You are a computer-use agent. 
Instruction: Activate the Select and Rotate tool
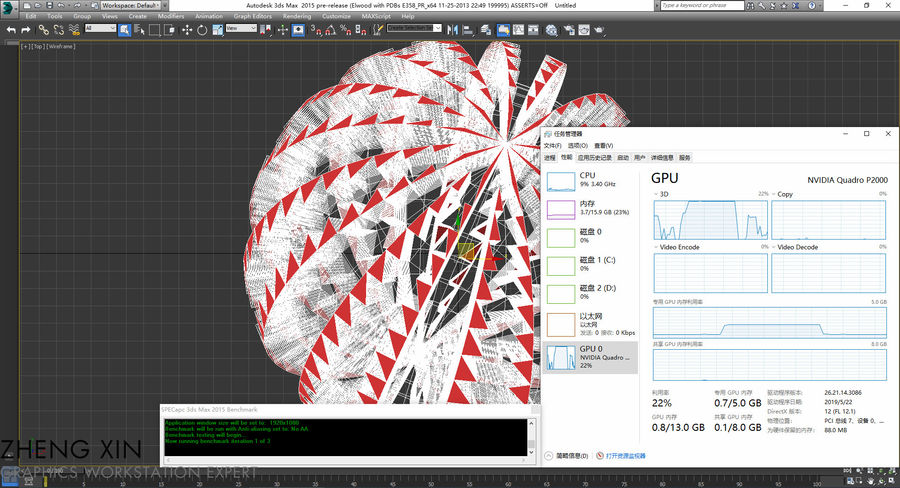click(202, 30)
